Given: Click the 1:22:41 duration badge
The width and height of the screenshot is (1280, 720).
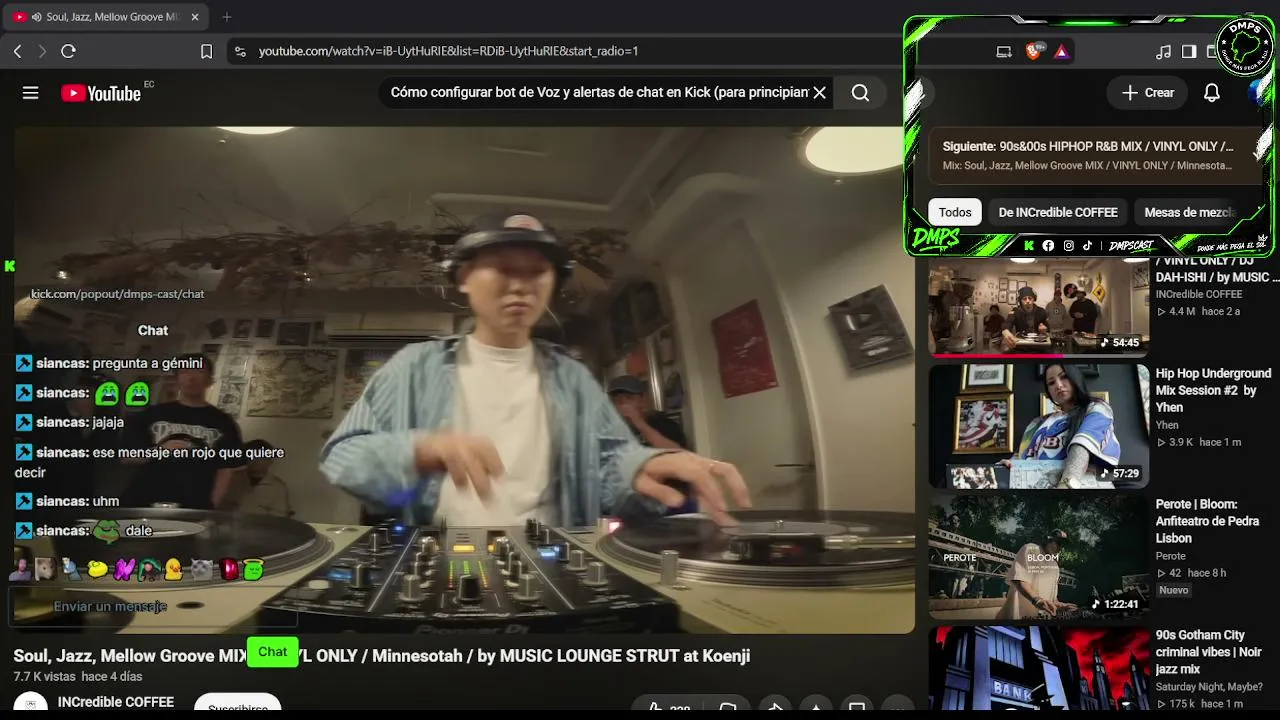Looking at the screenshot, I should point(1114,604).
